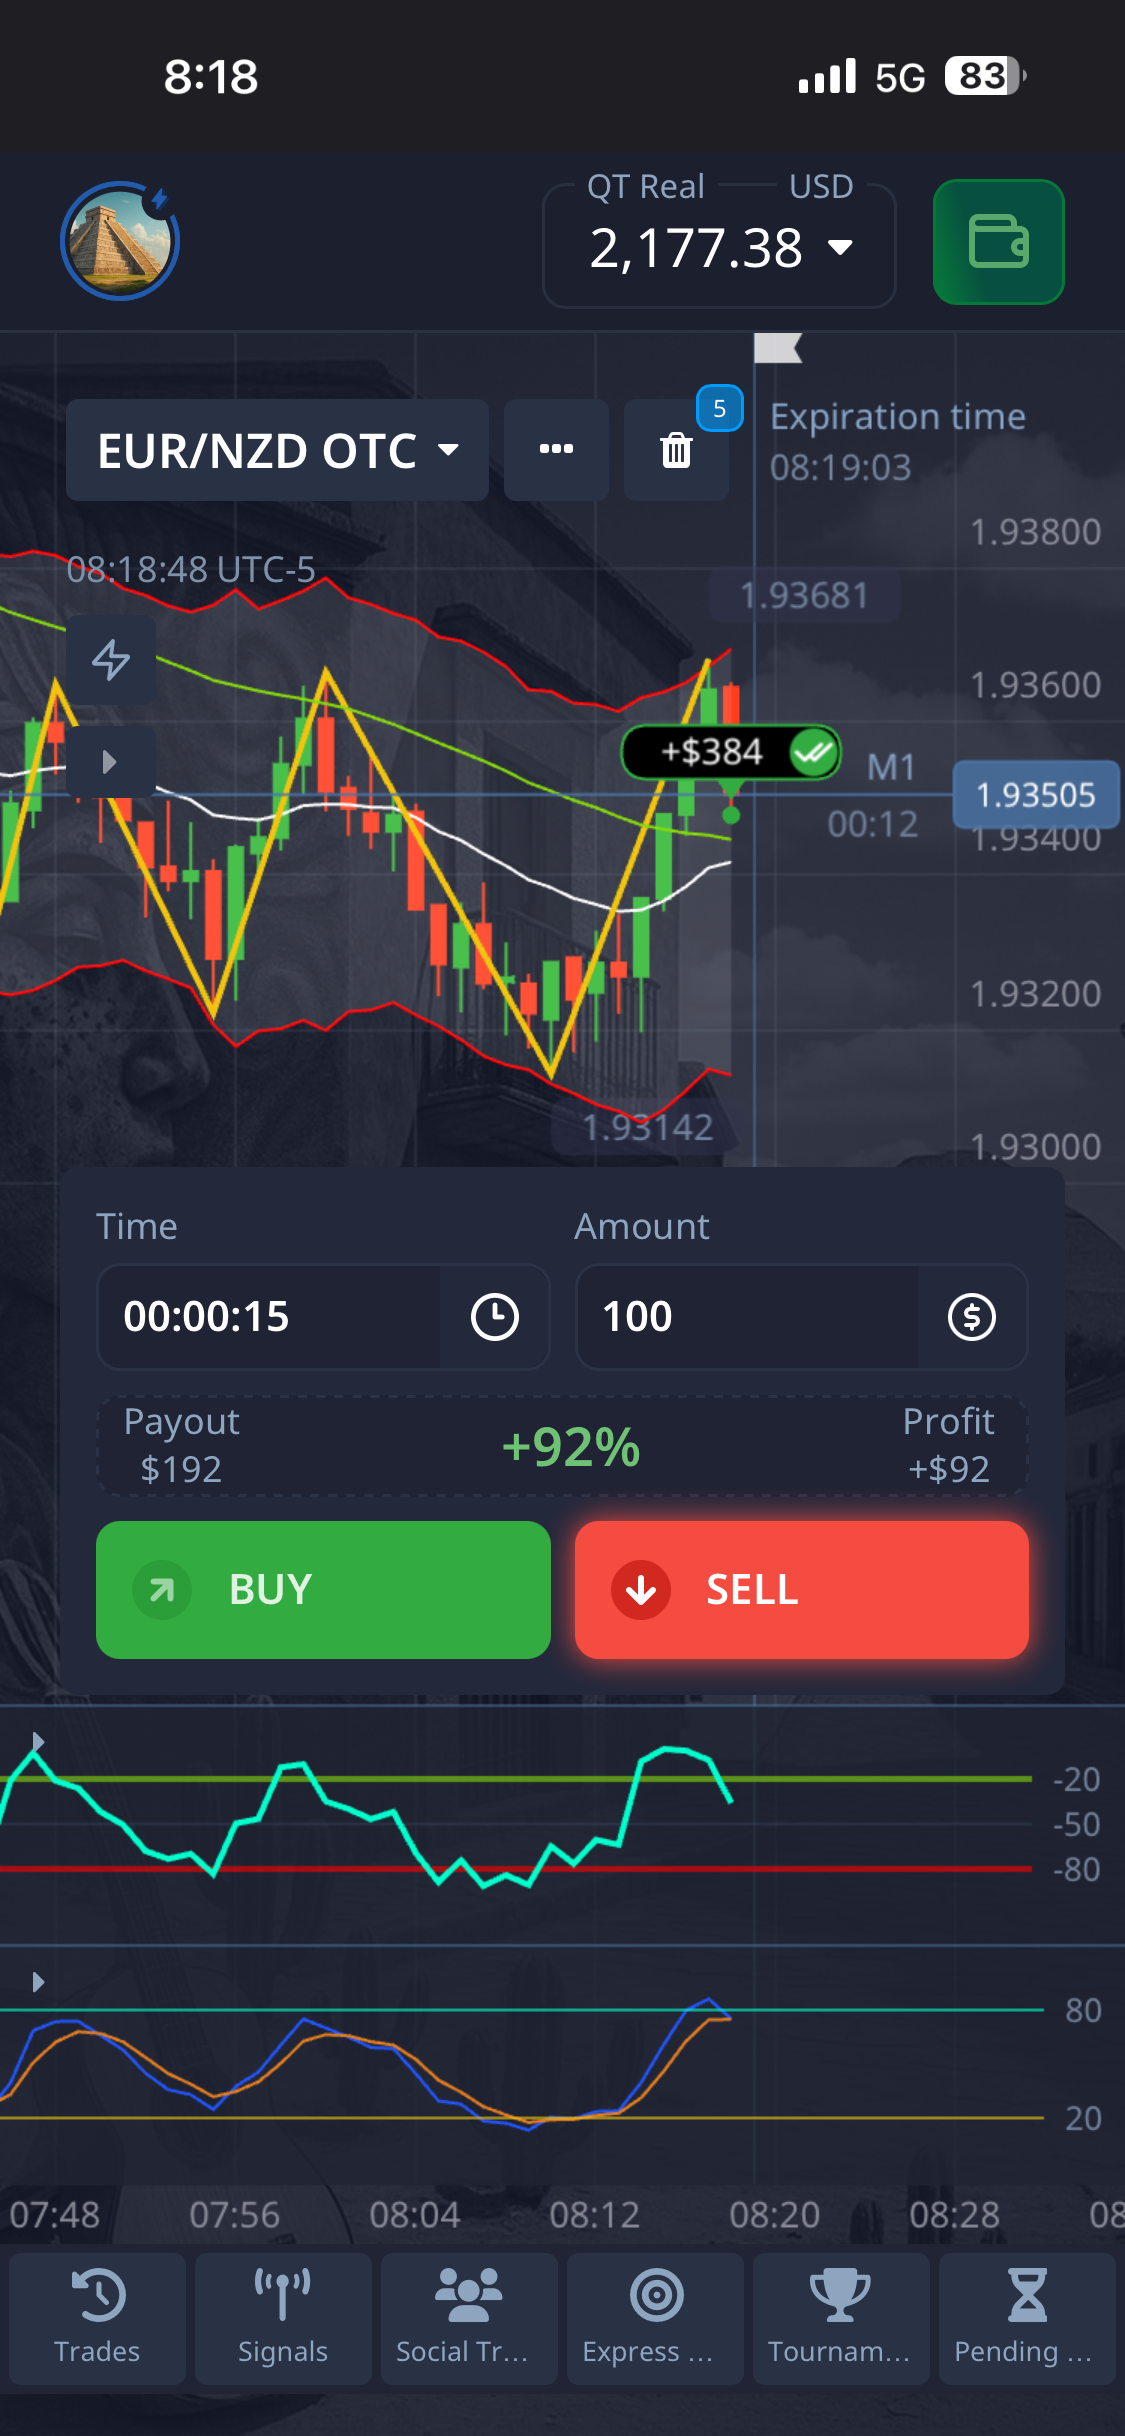The image size is (1125, 2436).
Task: Expand the left panel arrow below lightning icon
Action: (110, 762)
